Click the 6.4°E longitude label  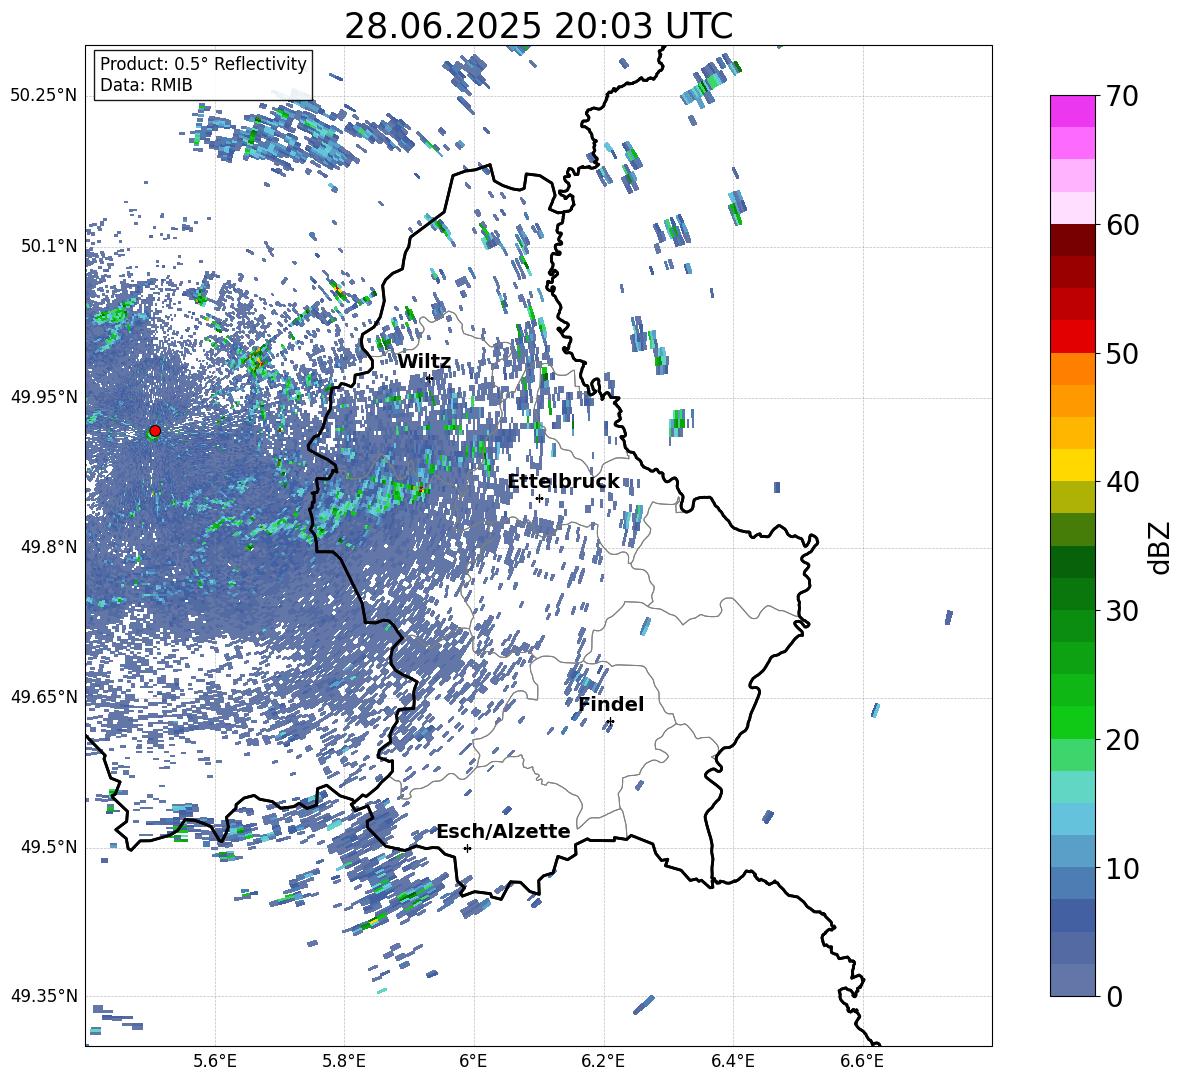pyautogui.click(x=732, y=1061)
